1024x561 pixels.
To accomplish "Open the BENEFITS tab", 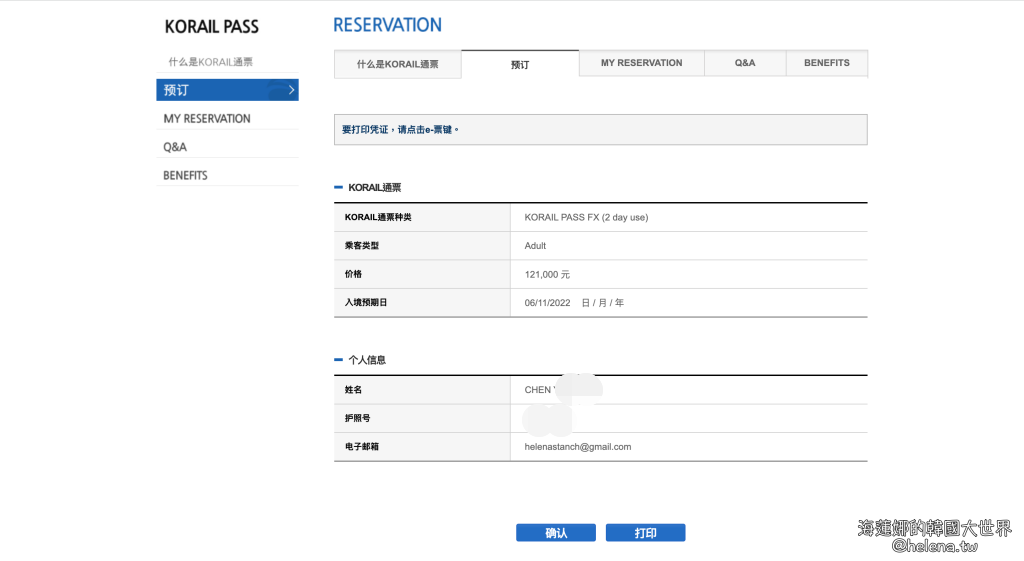I will pos(826,63).
